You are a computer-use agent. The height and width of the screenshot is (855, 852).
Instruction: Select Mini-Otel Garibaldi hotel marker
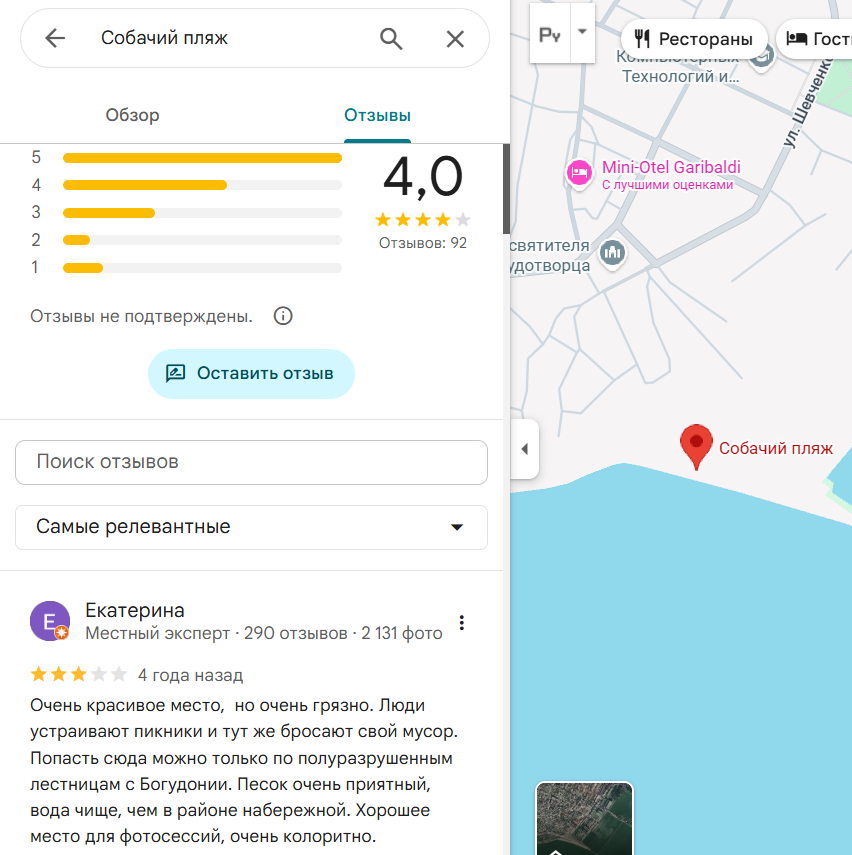click(579, 174)
